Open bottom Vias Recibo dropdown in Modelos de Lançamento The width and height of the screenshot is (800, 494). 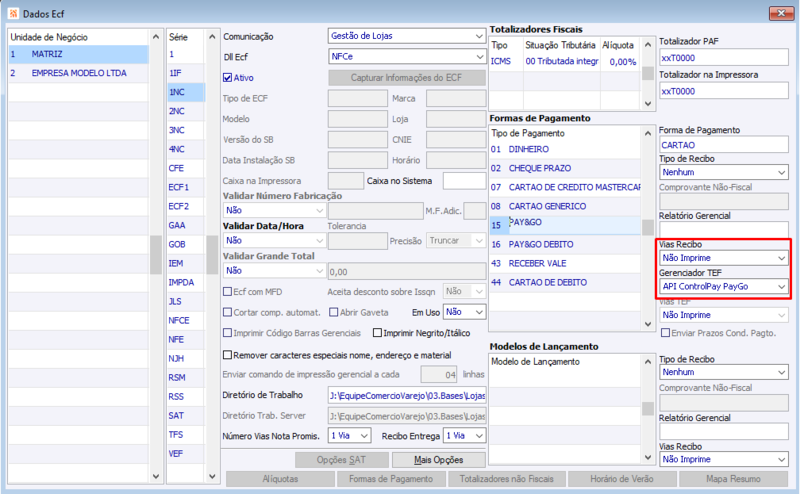[x=723, y=459]
